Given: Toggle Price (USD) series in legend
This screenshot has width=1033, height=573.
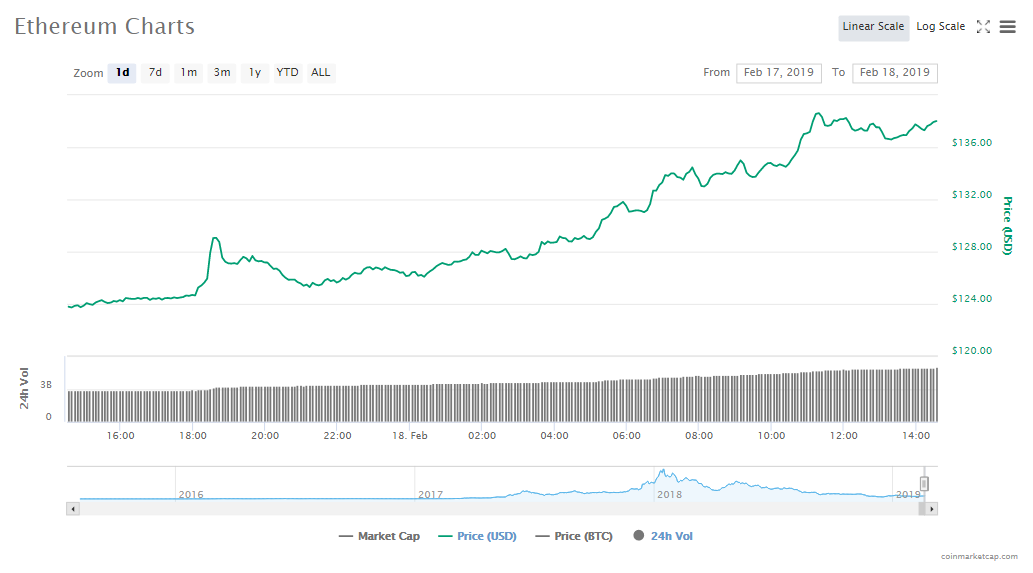Looking at the screenshot, I should 477,537.
